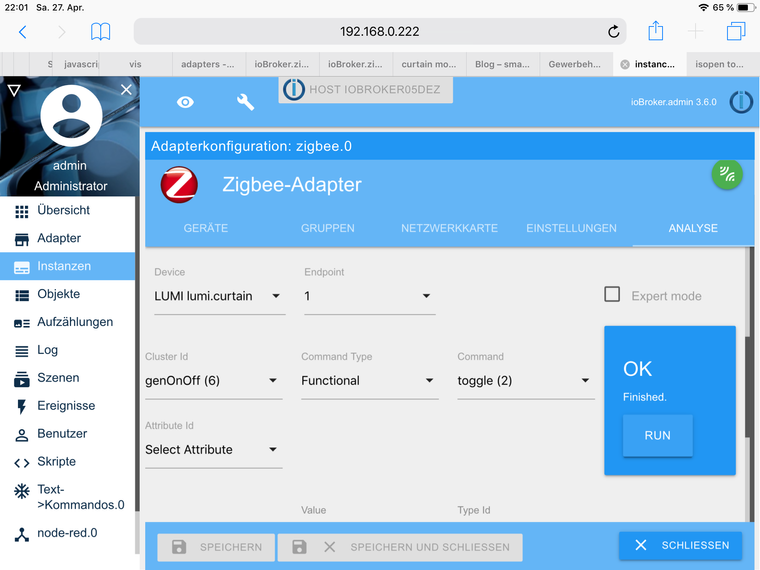Click the RUN button
Screen dimensions: 760x570
pyautogui.click(x=658, y=435)
